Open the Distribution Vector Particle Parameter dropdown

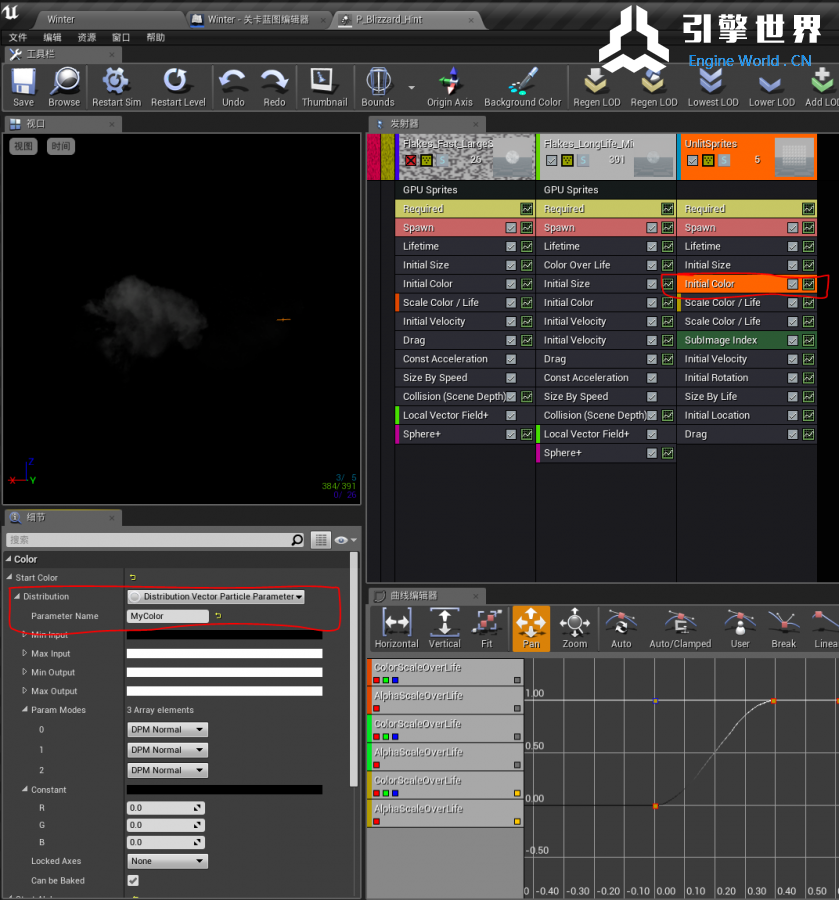point(216,596)
